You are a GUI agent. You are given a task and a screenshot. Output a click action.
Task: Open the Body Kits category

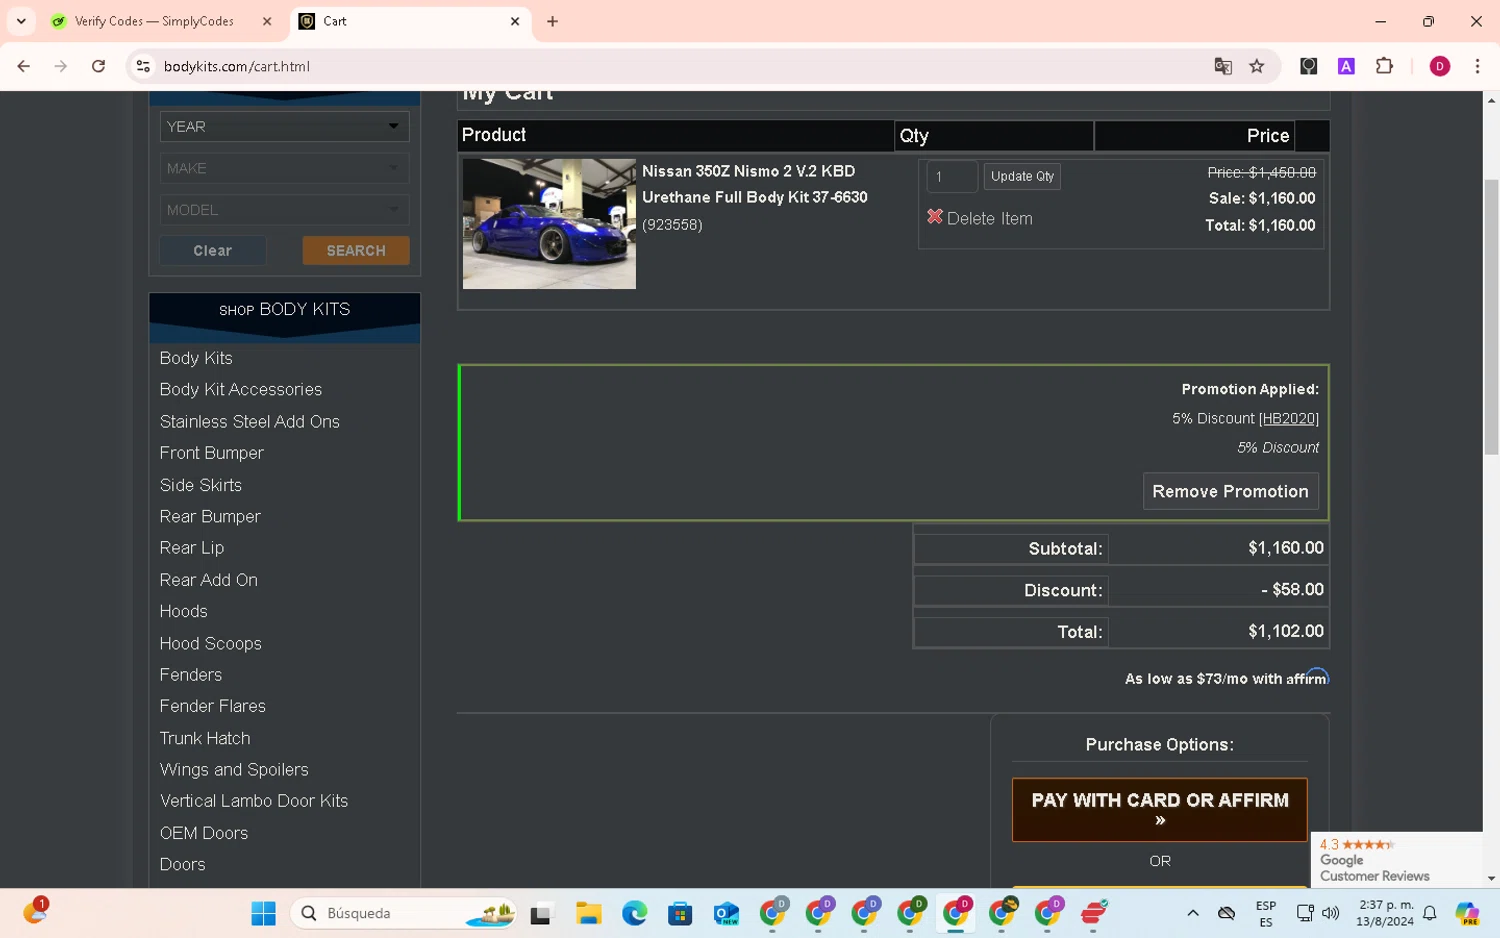click(196, 358)
